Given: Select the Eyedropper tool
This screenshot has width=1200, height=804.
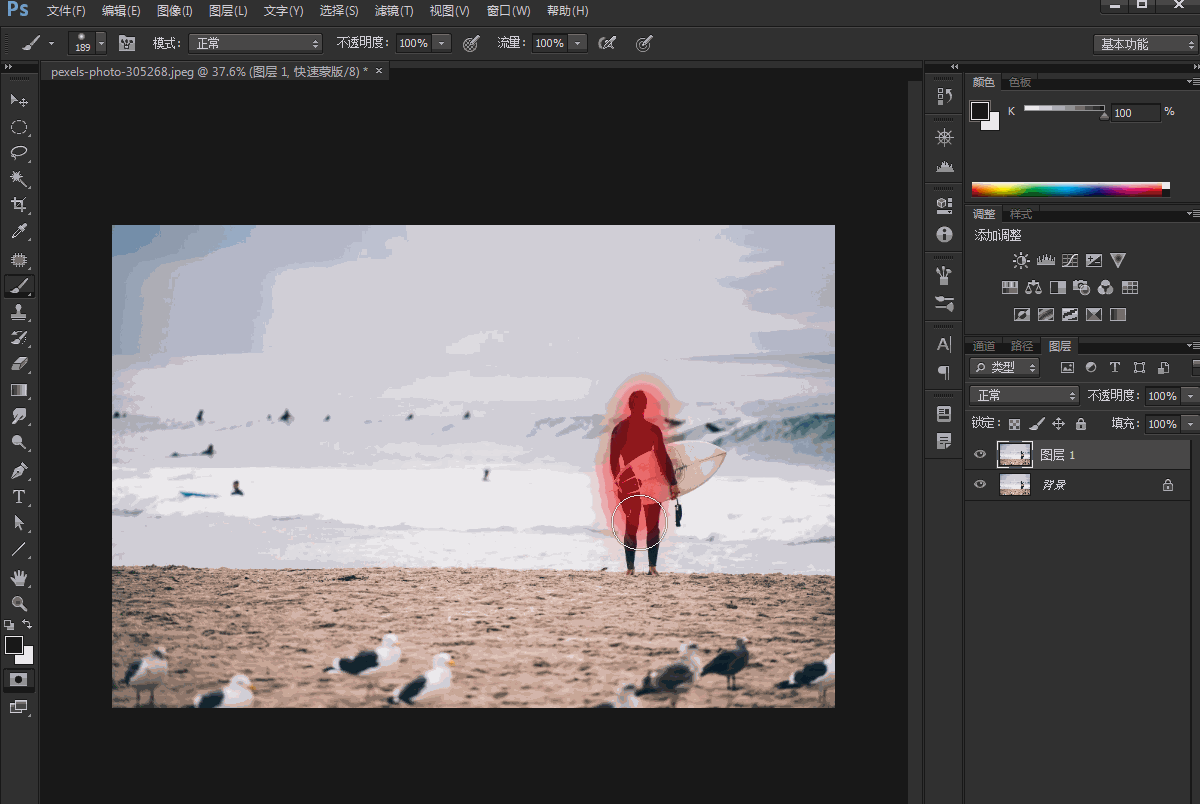Looking at the screenshot, I should (19, 232).
